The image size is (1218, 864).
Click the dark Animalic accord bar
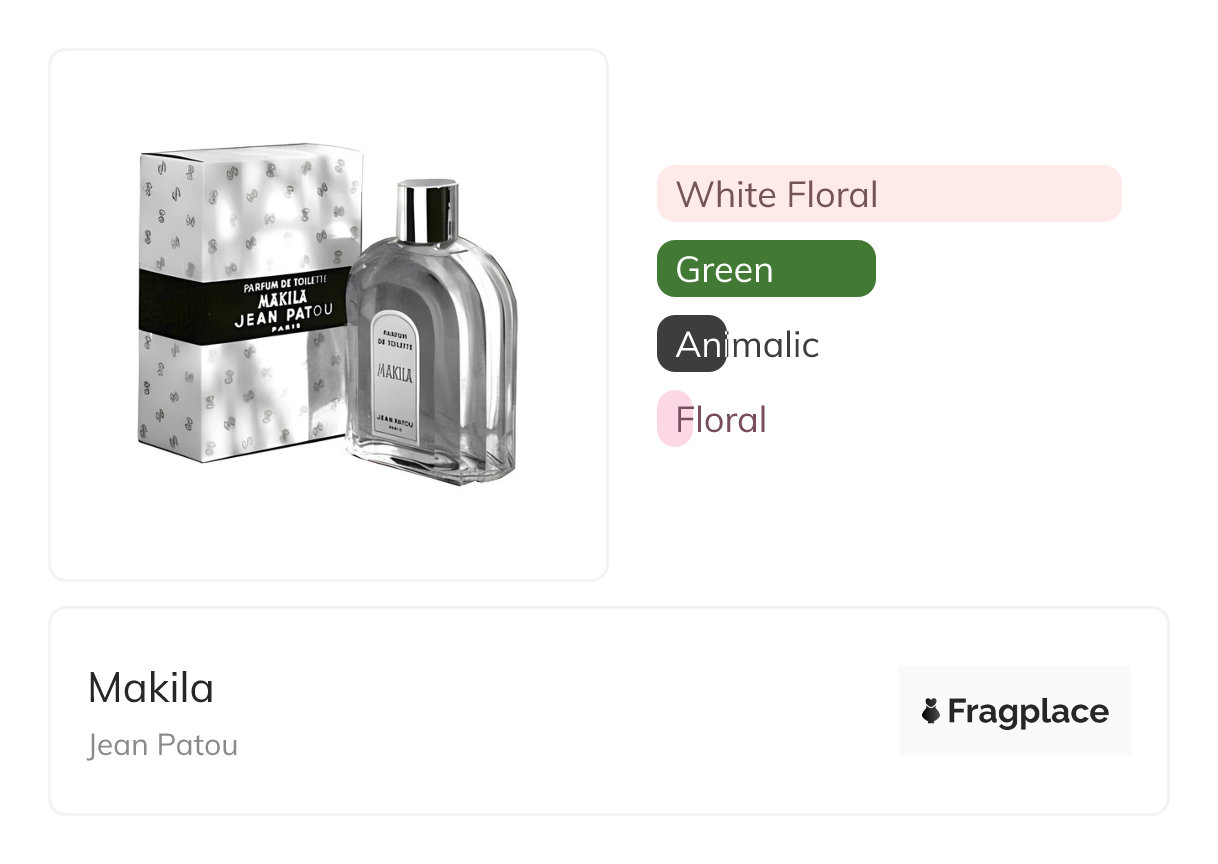(691, 344)
